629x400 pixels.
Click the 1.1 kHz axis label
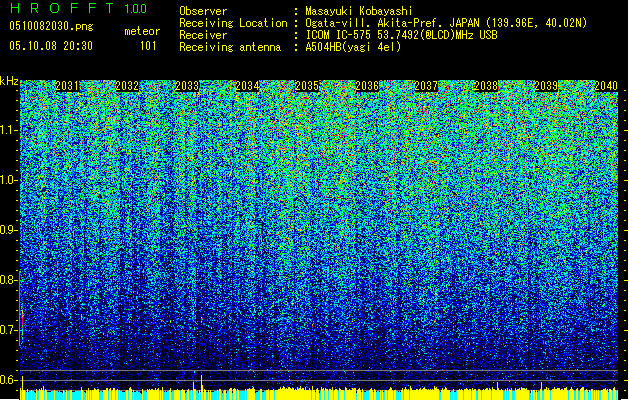pos(9,129)
